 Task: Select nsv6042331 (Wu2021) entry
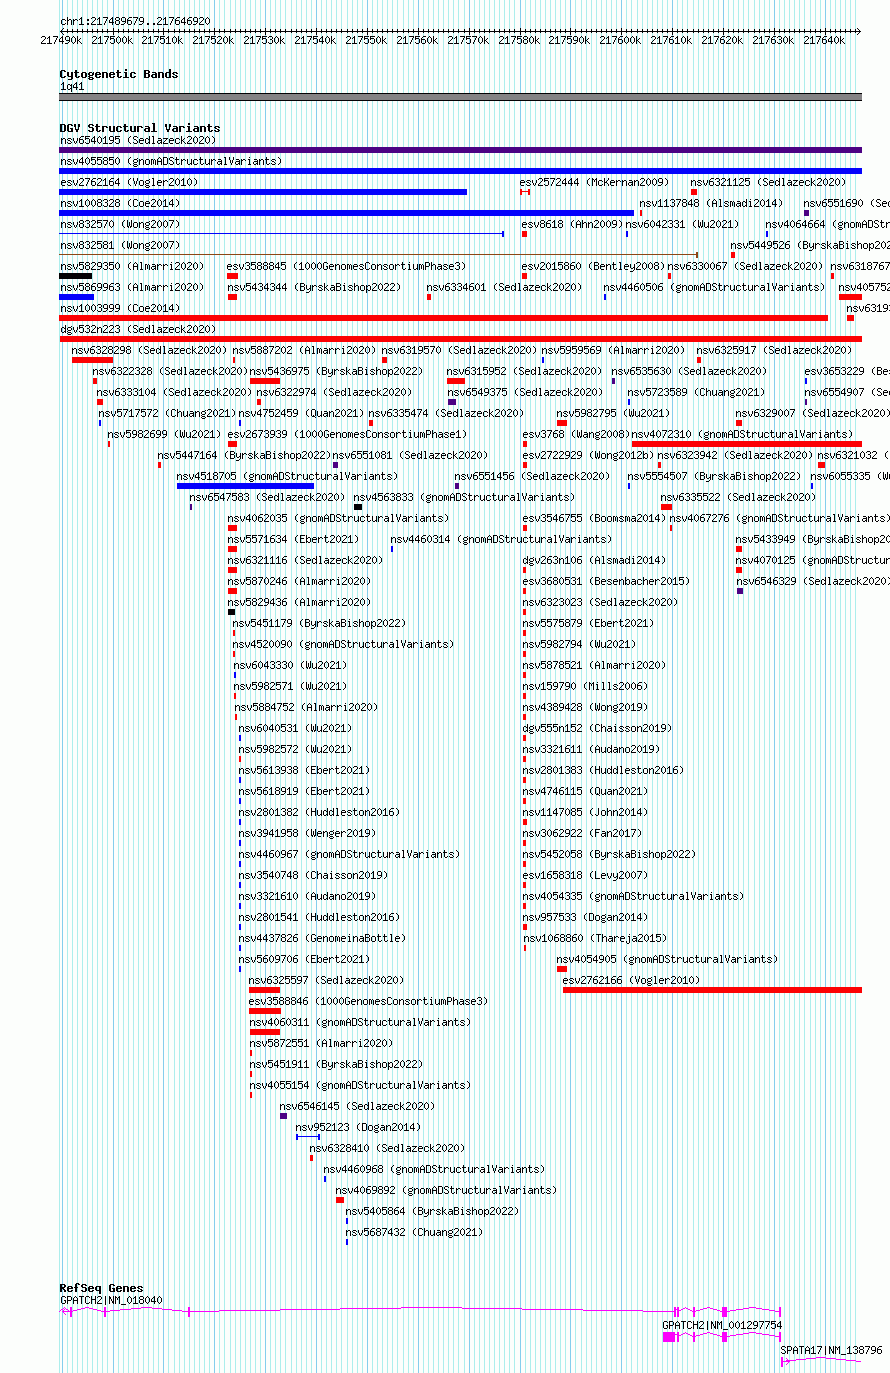coord(682,224)
